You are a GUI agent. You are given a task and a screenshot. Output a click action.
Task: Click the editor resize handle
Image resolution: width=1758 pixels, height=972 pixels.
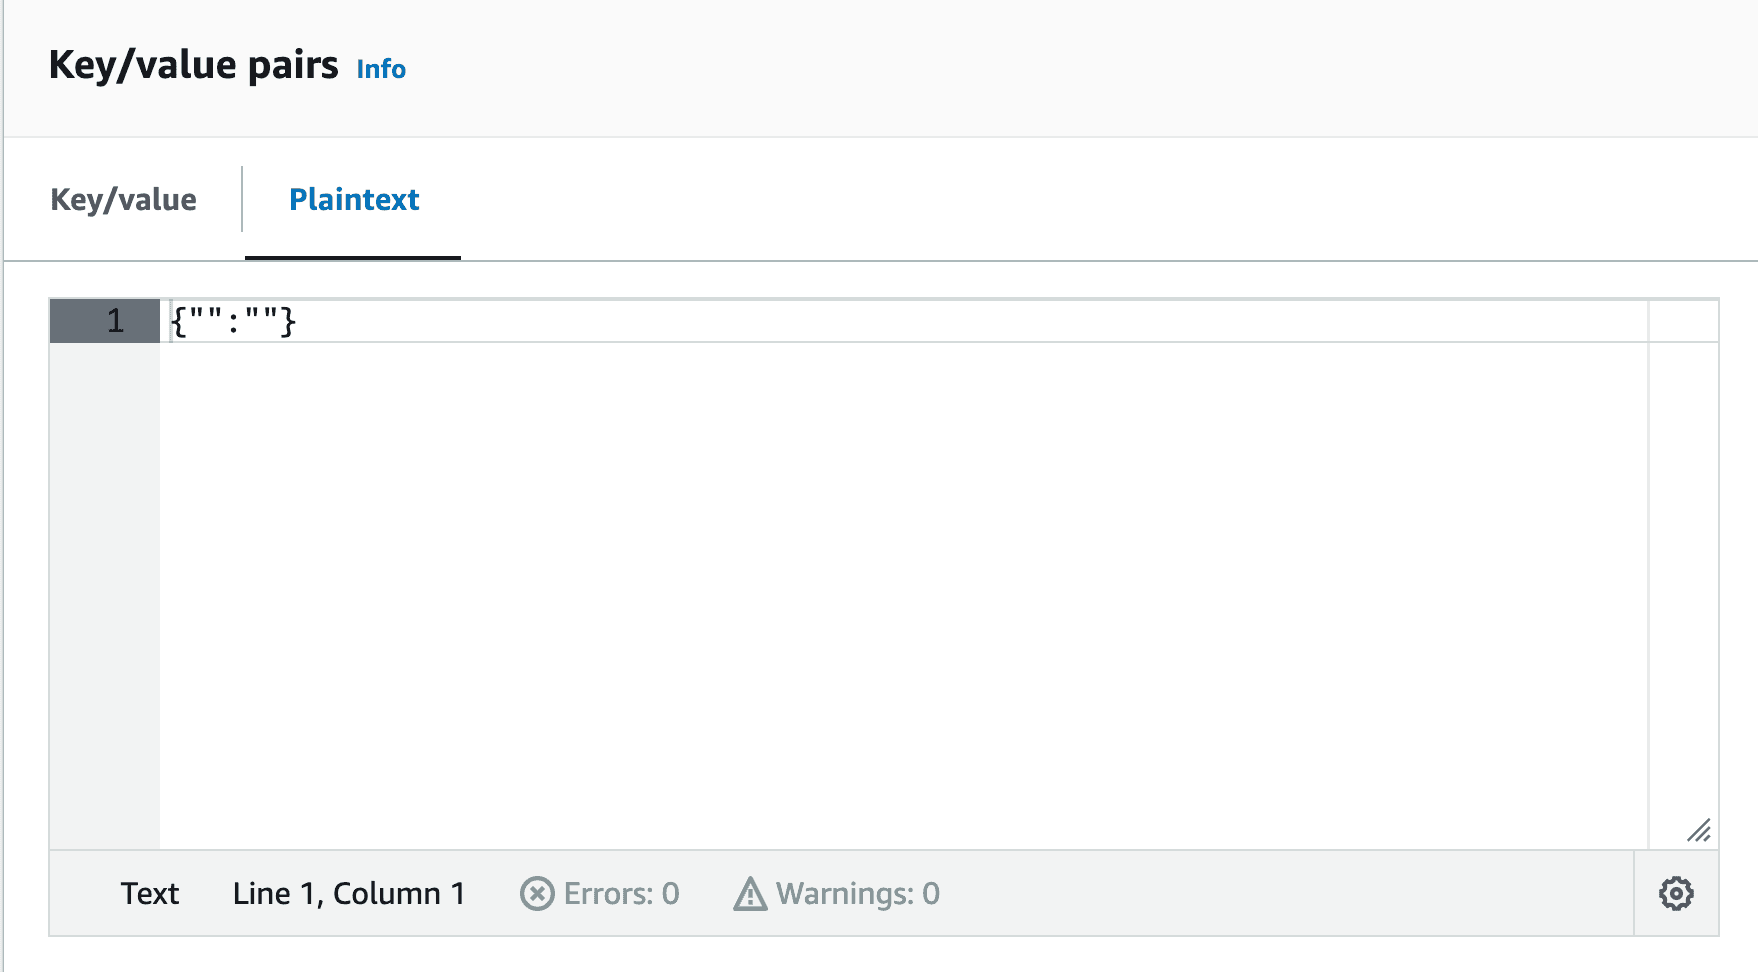click(1700, 830)
